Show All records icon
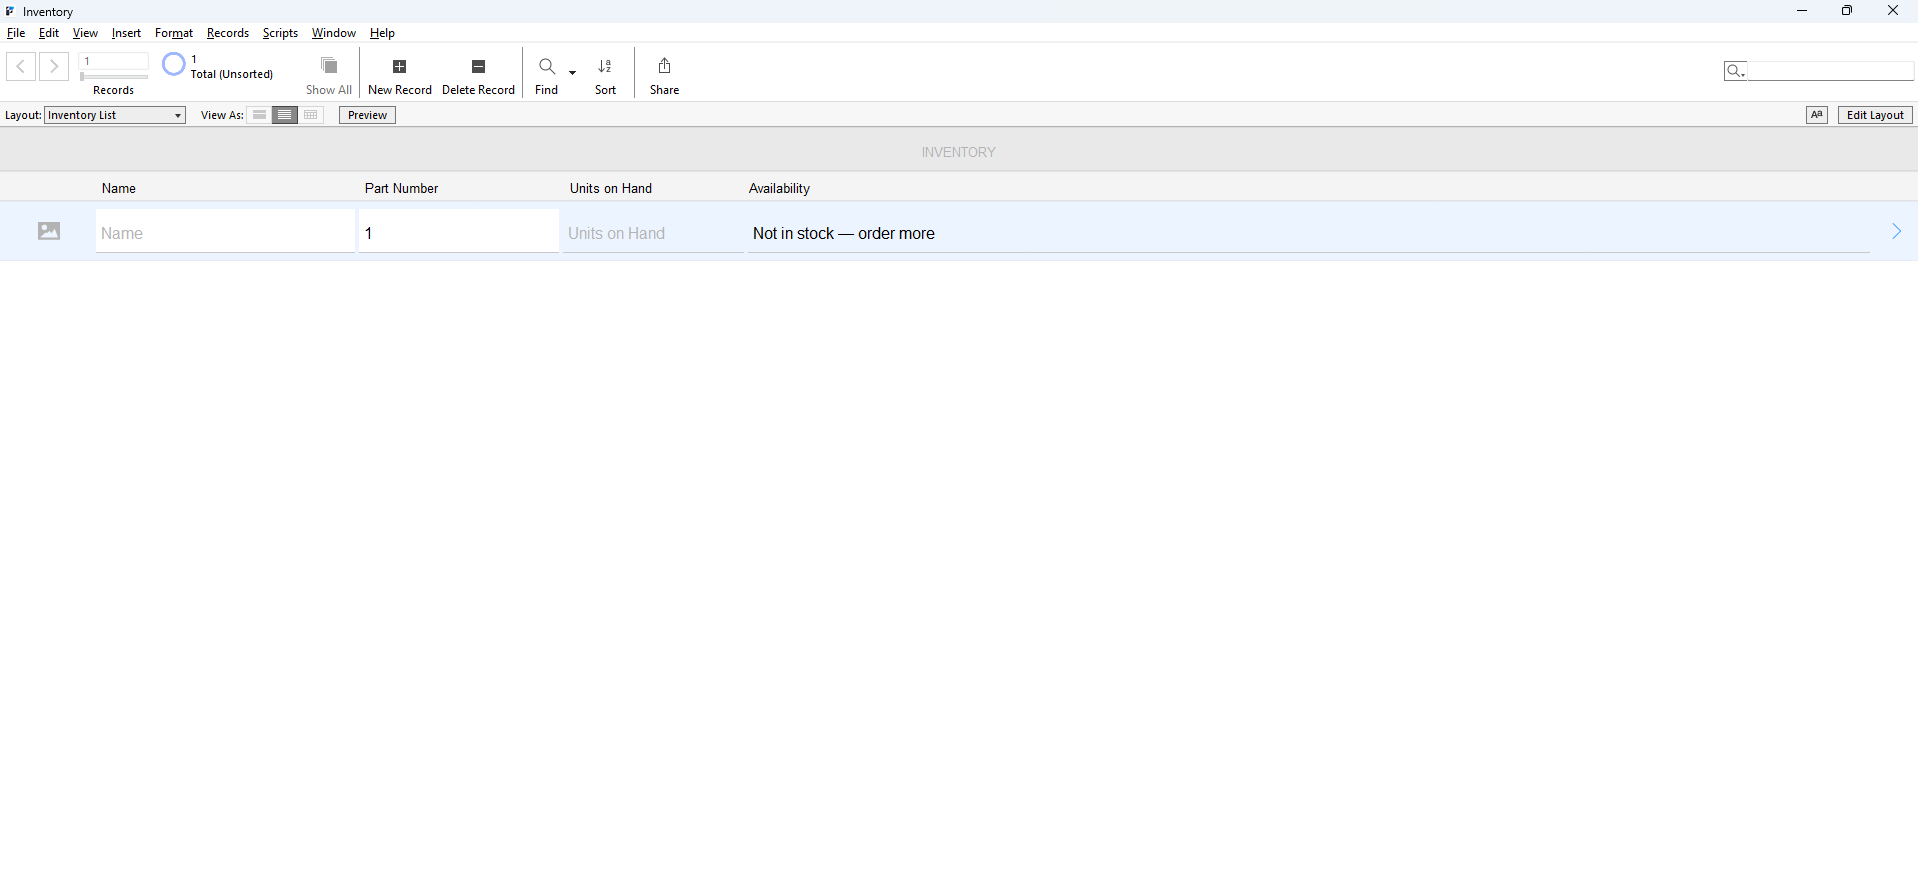 click(329, 66)
